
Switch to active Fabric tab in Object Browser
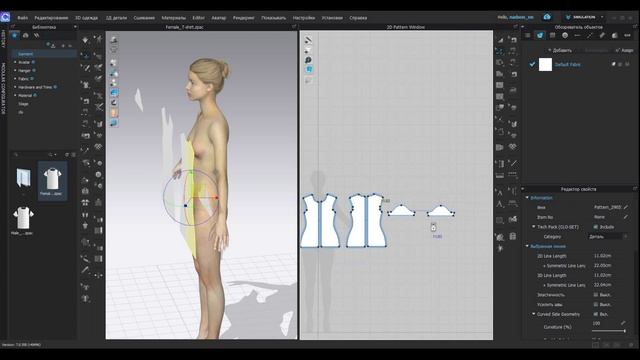coord(540,36)
